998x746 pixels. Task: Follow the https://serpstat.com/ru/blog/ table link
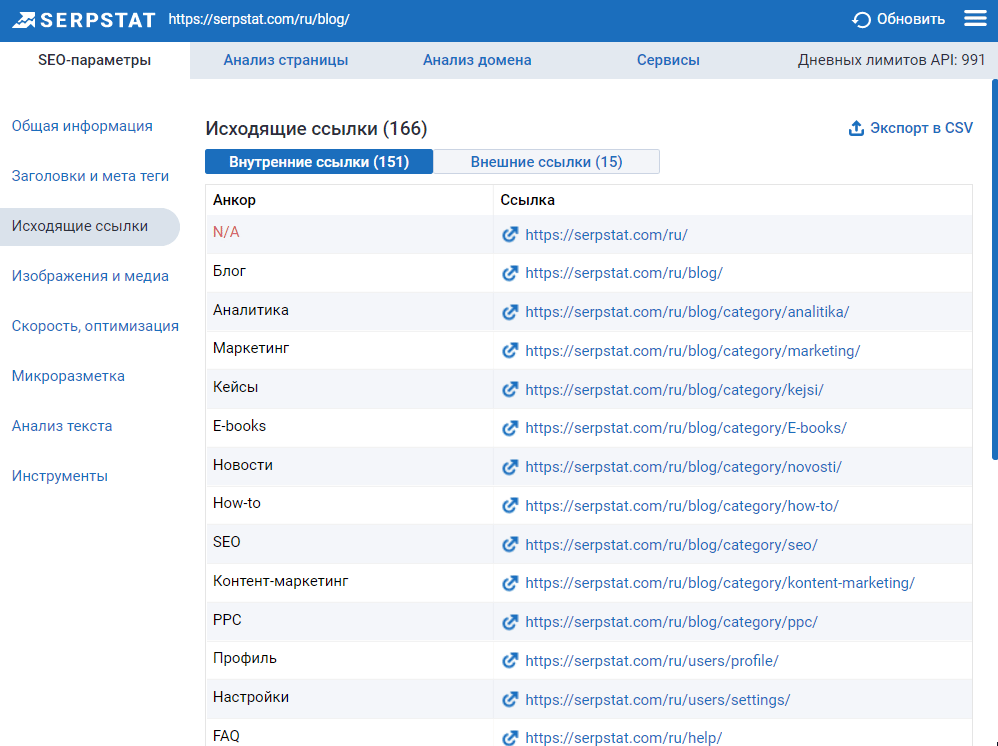(624, 273)
